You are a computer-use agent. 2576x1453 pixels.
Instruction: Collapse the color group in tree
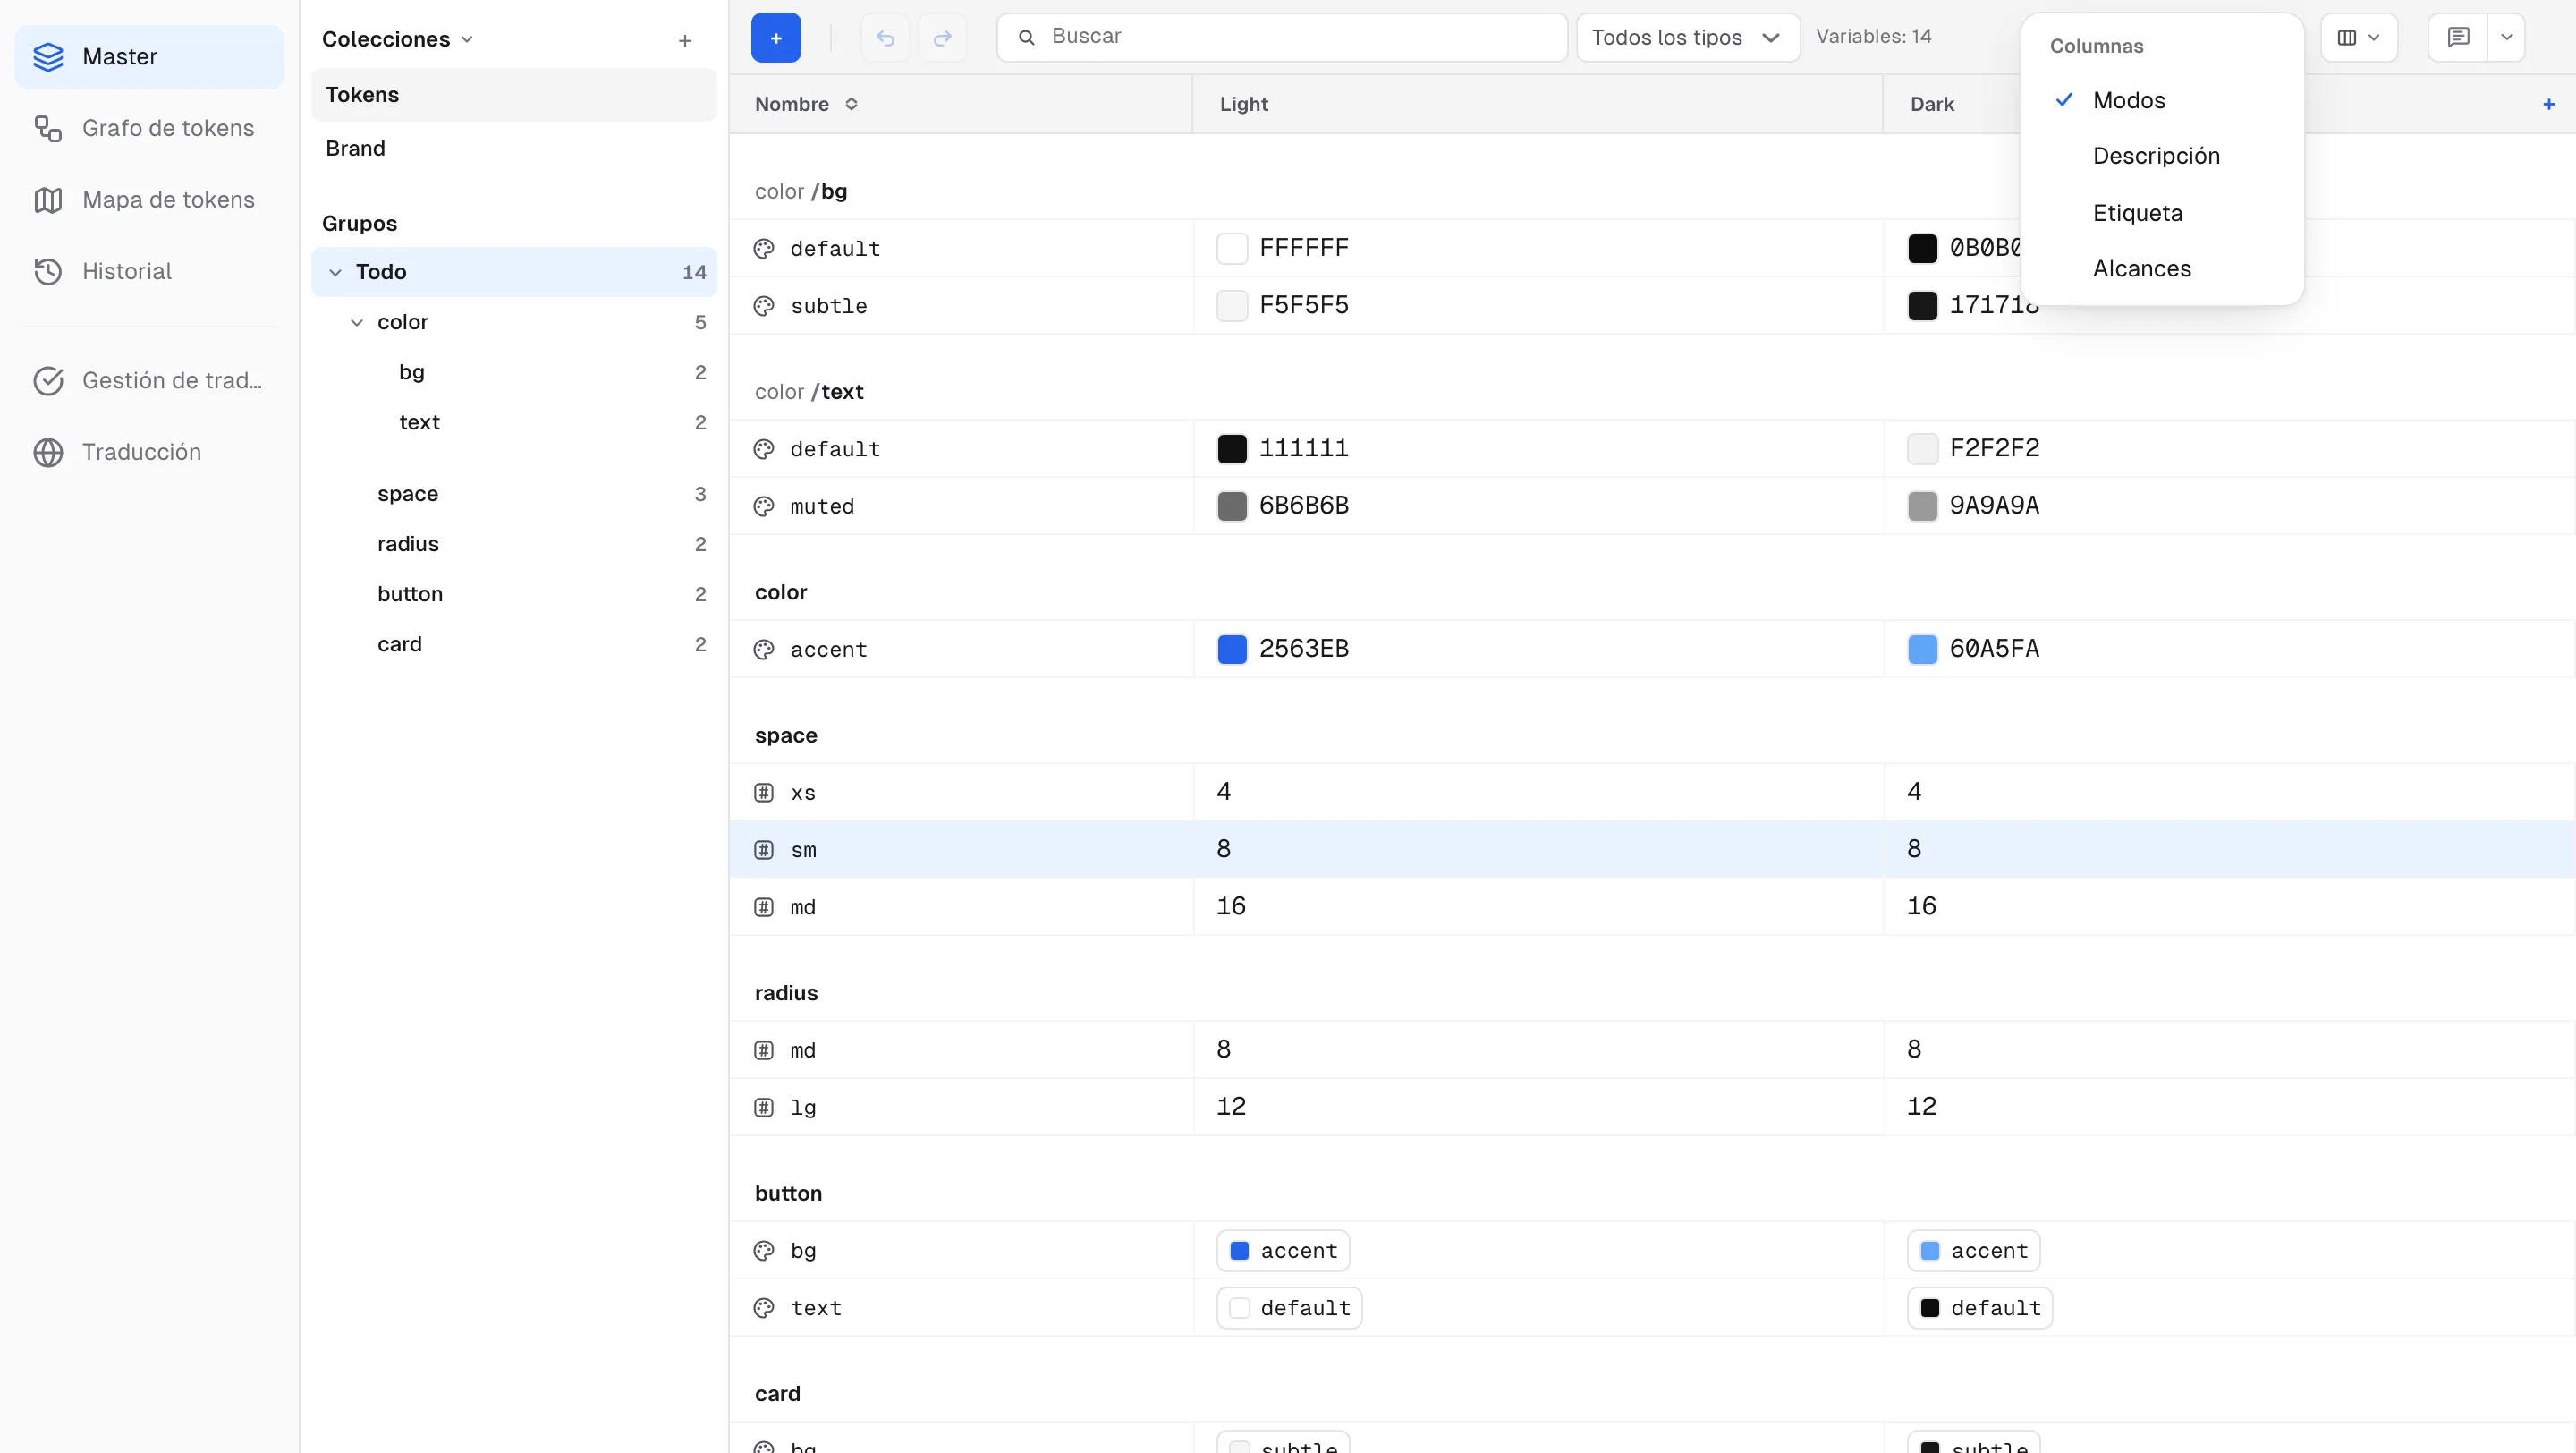[x=356, y=322]
